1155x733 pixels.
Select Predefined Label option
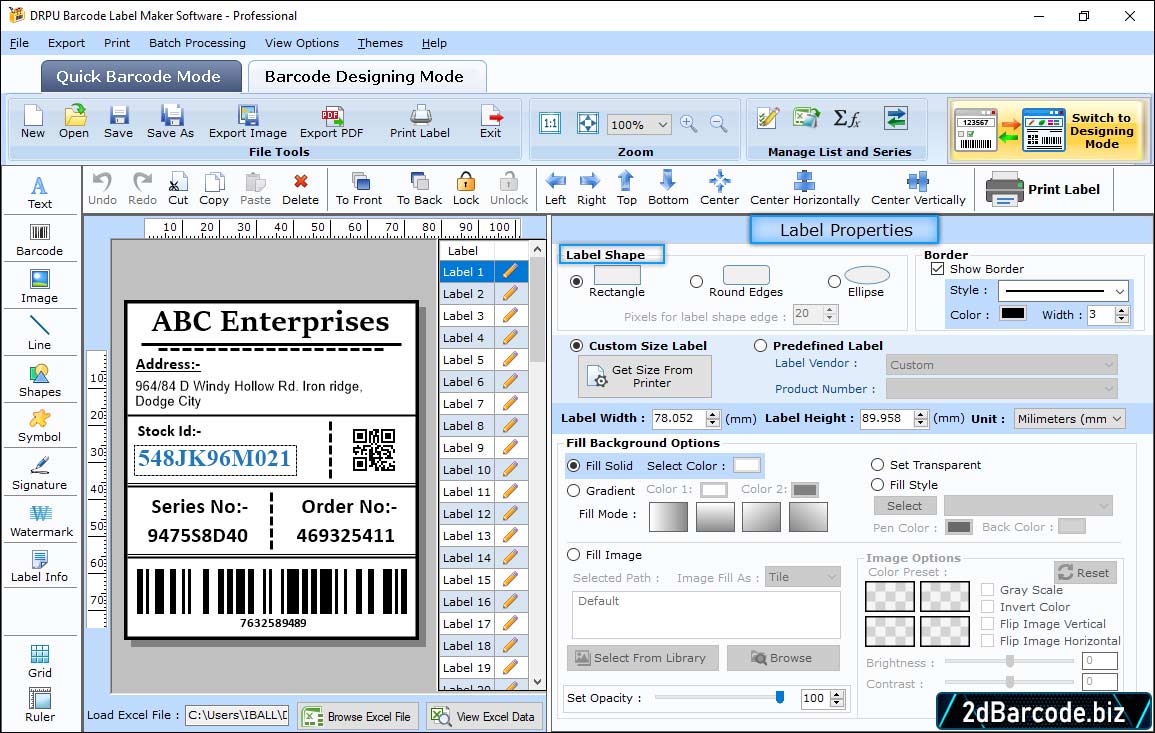coord(760,346)
